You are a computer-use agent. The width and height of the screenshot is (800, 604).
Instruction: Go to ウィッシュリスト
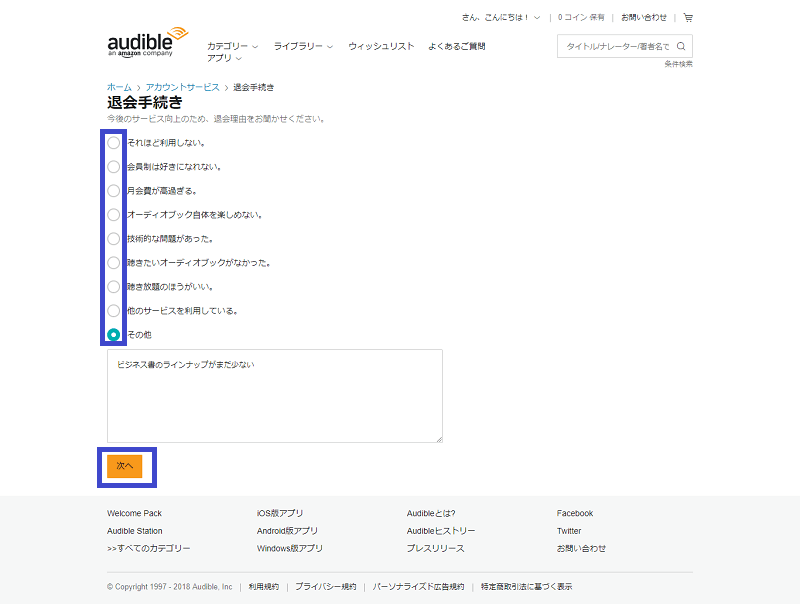(x=381, y=46)
